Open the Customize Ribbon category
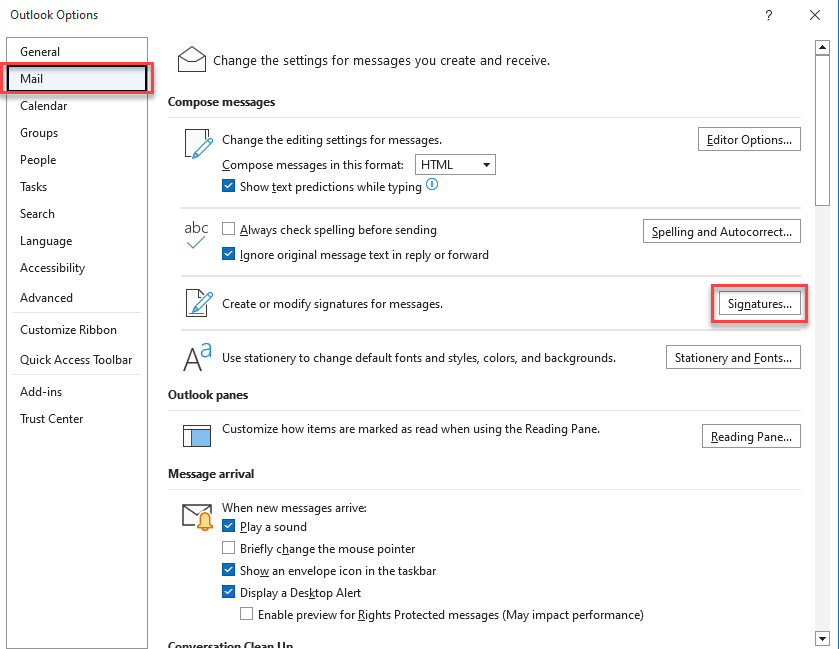The width and height of the screenshot is (839, 649). (x=77, y=330)
